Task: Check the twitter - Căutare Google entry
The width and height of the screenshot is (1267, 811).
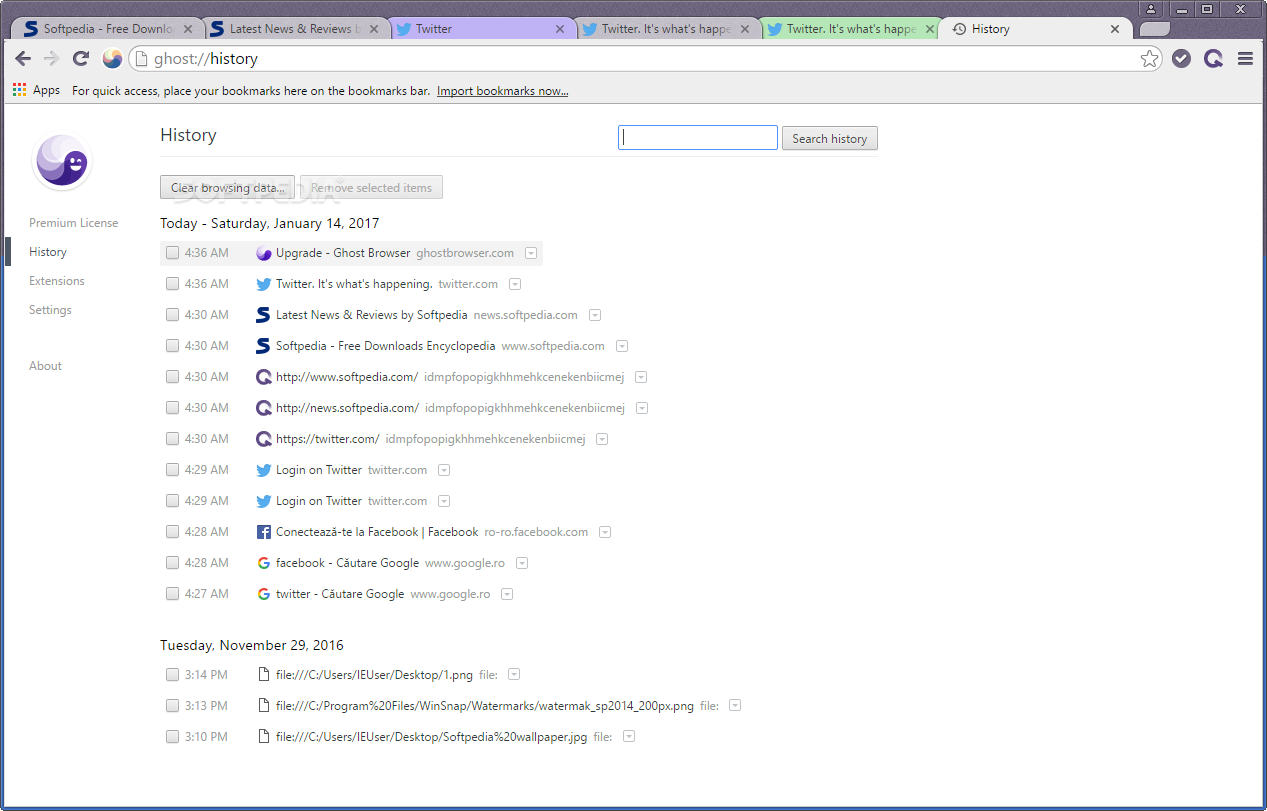Action: point(173,594)
